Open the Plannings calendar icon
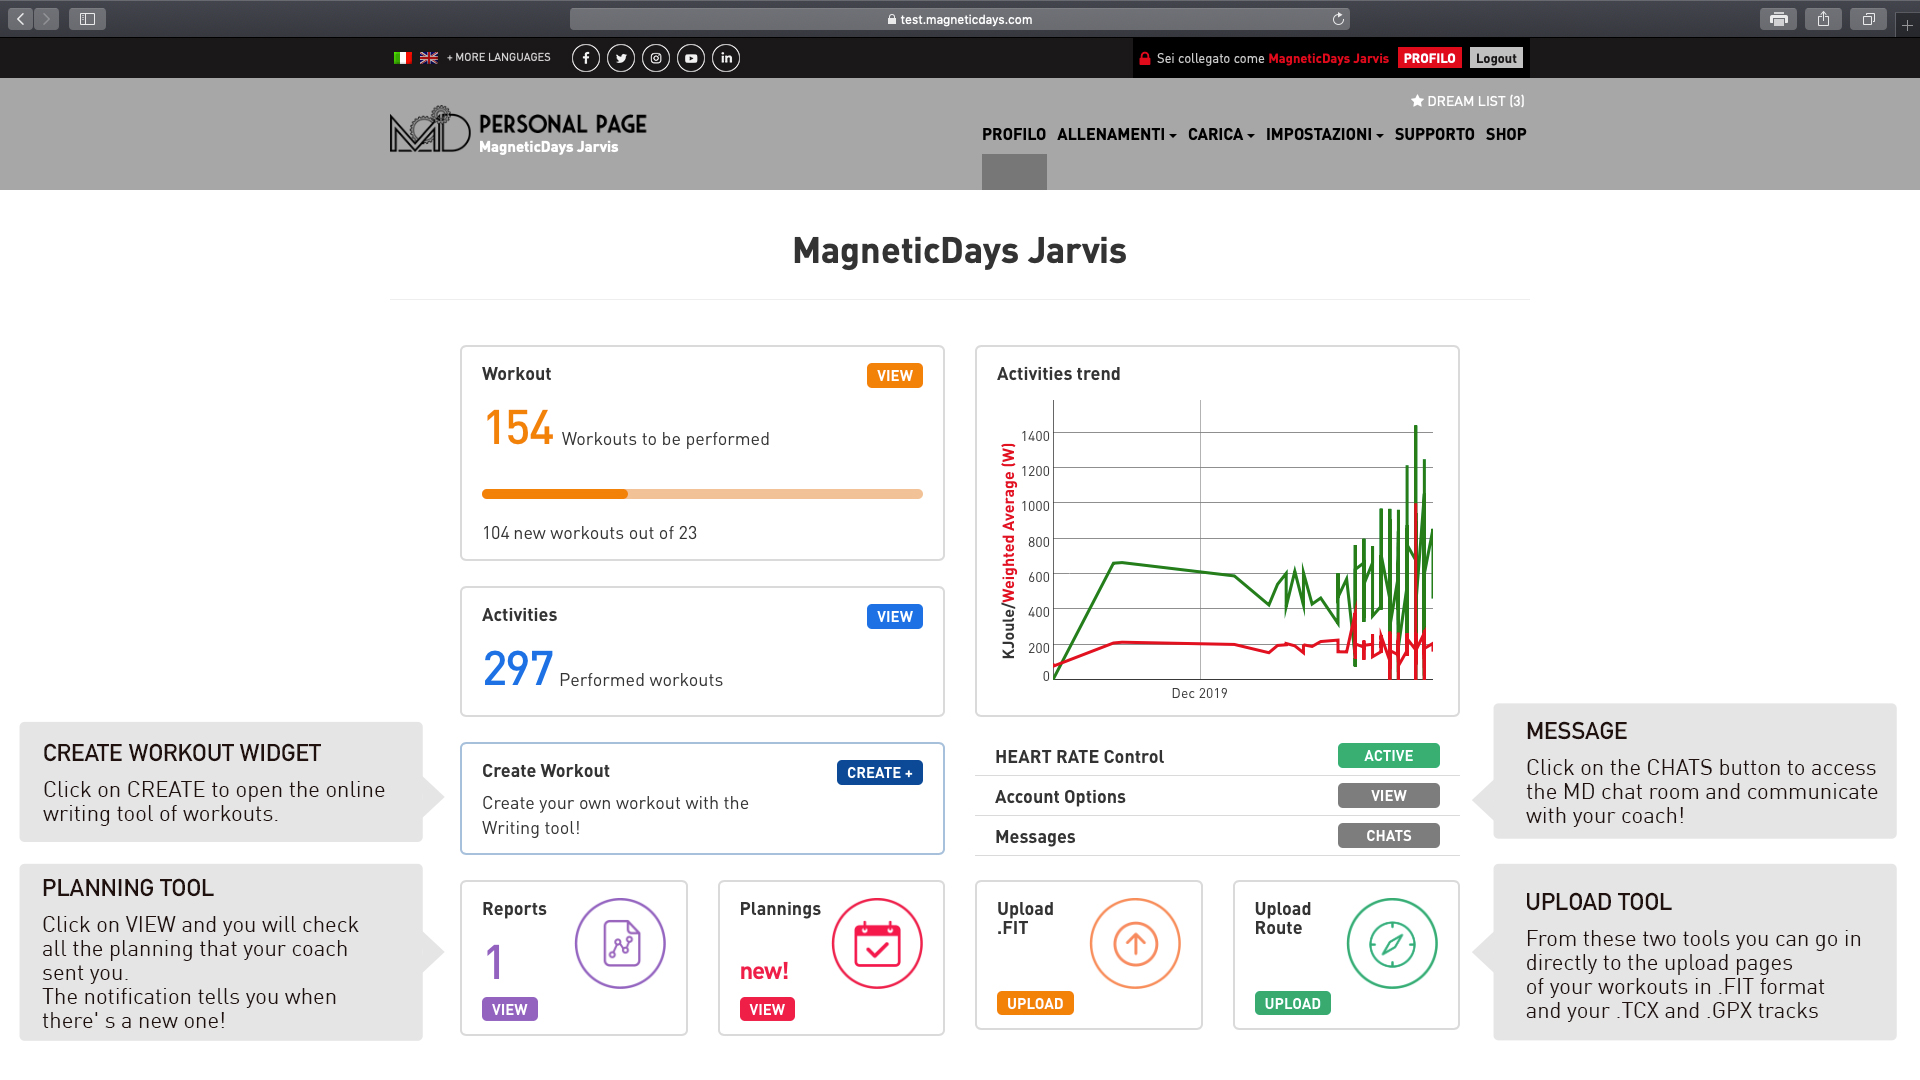This screenshot has height=1080, width=1920. click(877, 943)
